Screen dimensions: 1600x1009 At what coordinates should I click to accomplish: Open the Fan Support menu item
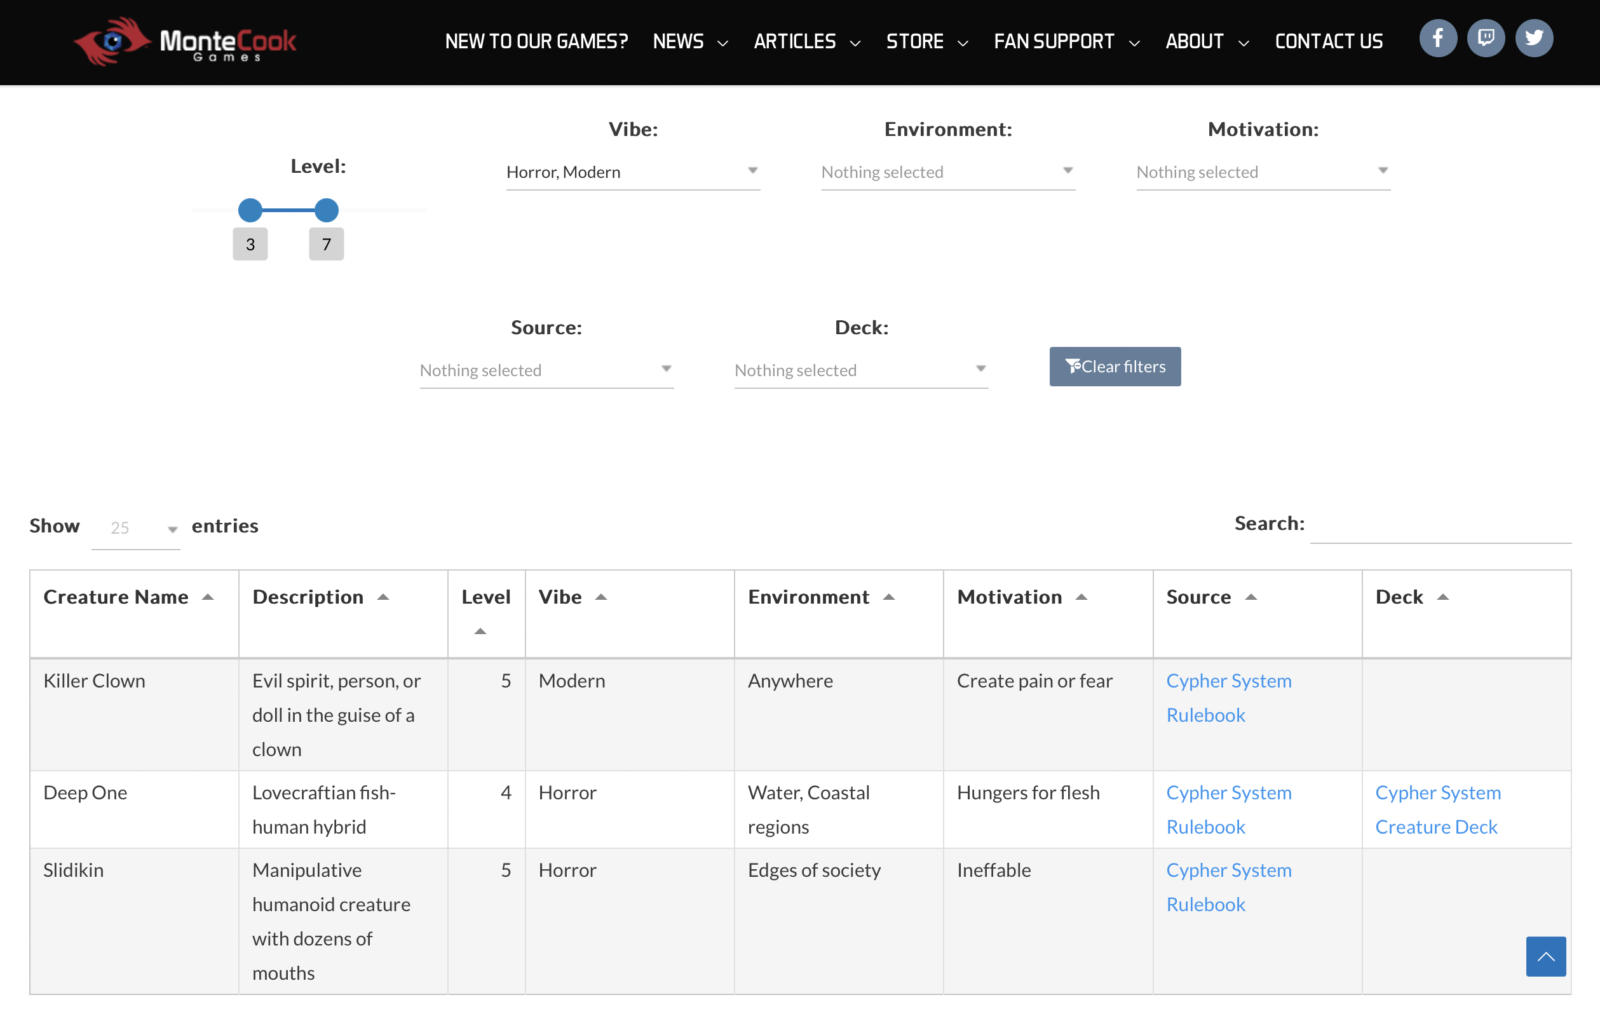(1054, 41)
